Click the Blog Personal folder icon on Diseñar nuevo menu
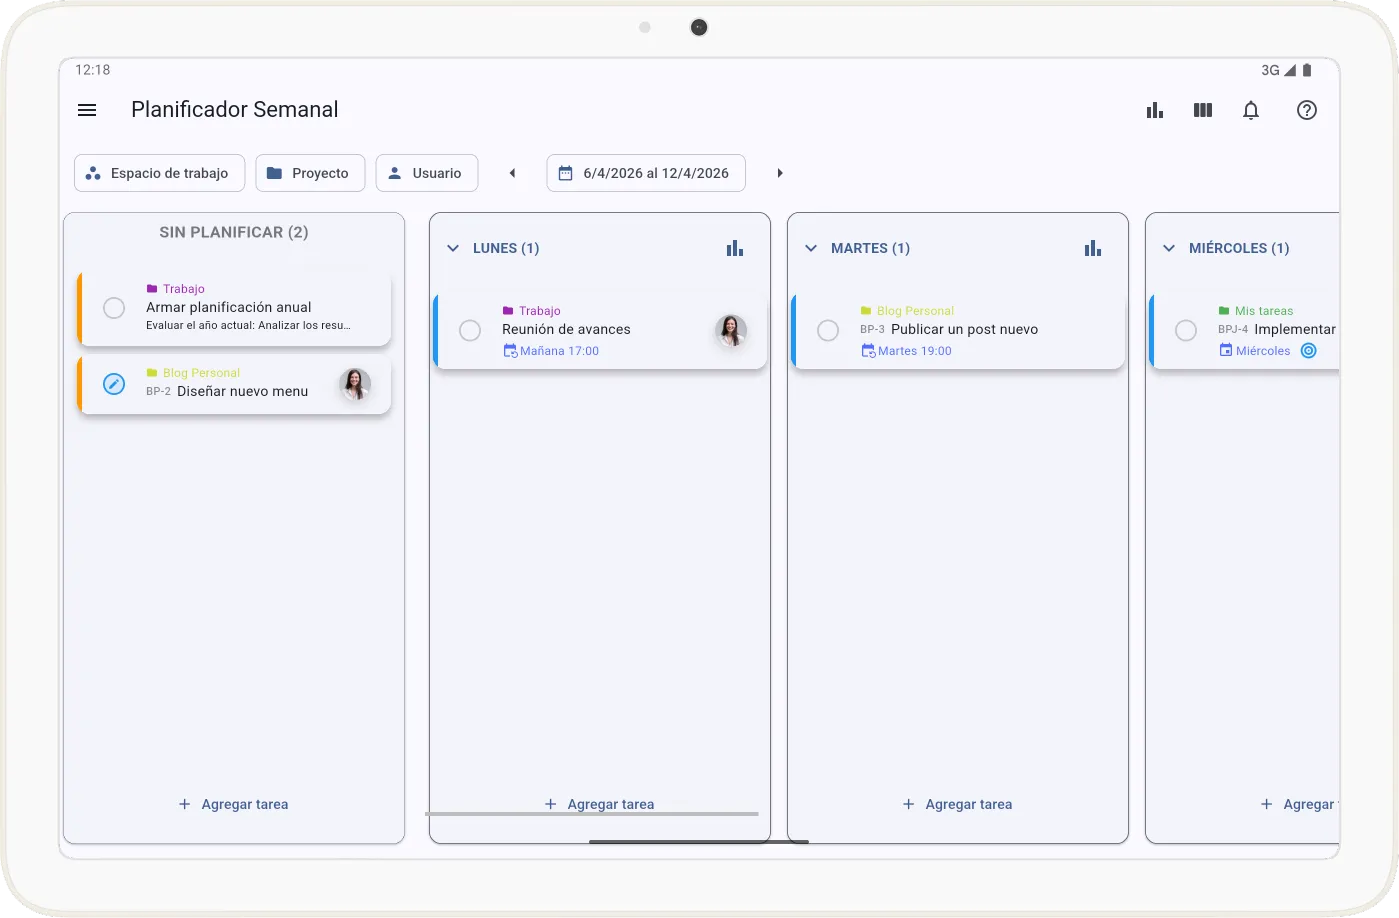Screen dimensions: 1399x918 pyautogui.click(x=152, y=373)
